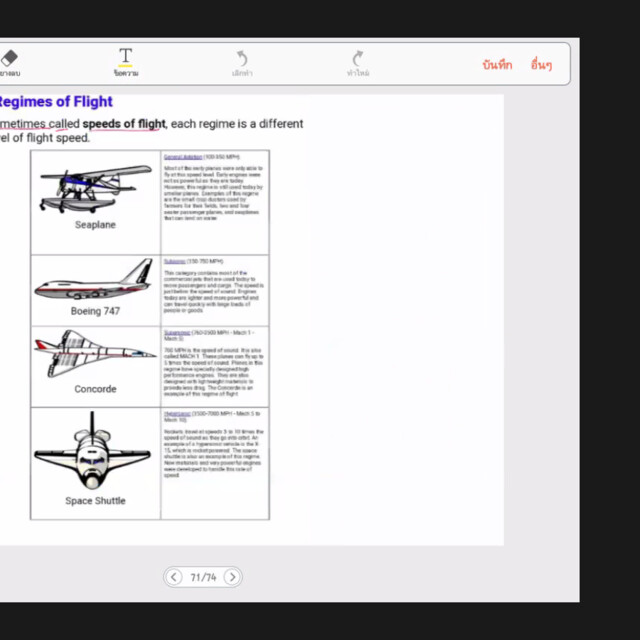Click the 71/74 page indicator
This screenshot has height=640, width=640.
(x=203, y=577)
